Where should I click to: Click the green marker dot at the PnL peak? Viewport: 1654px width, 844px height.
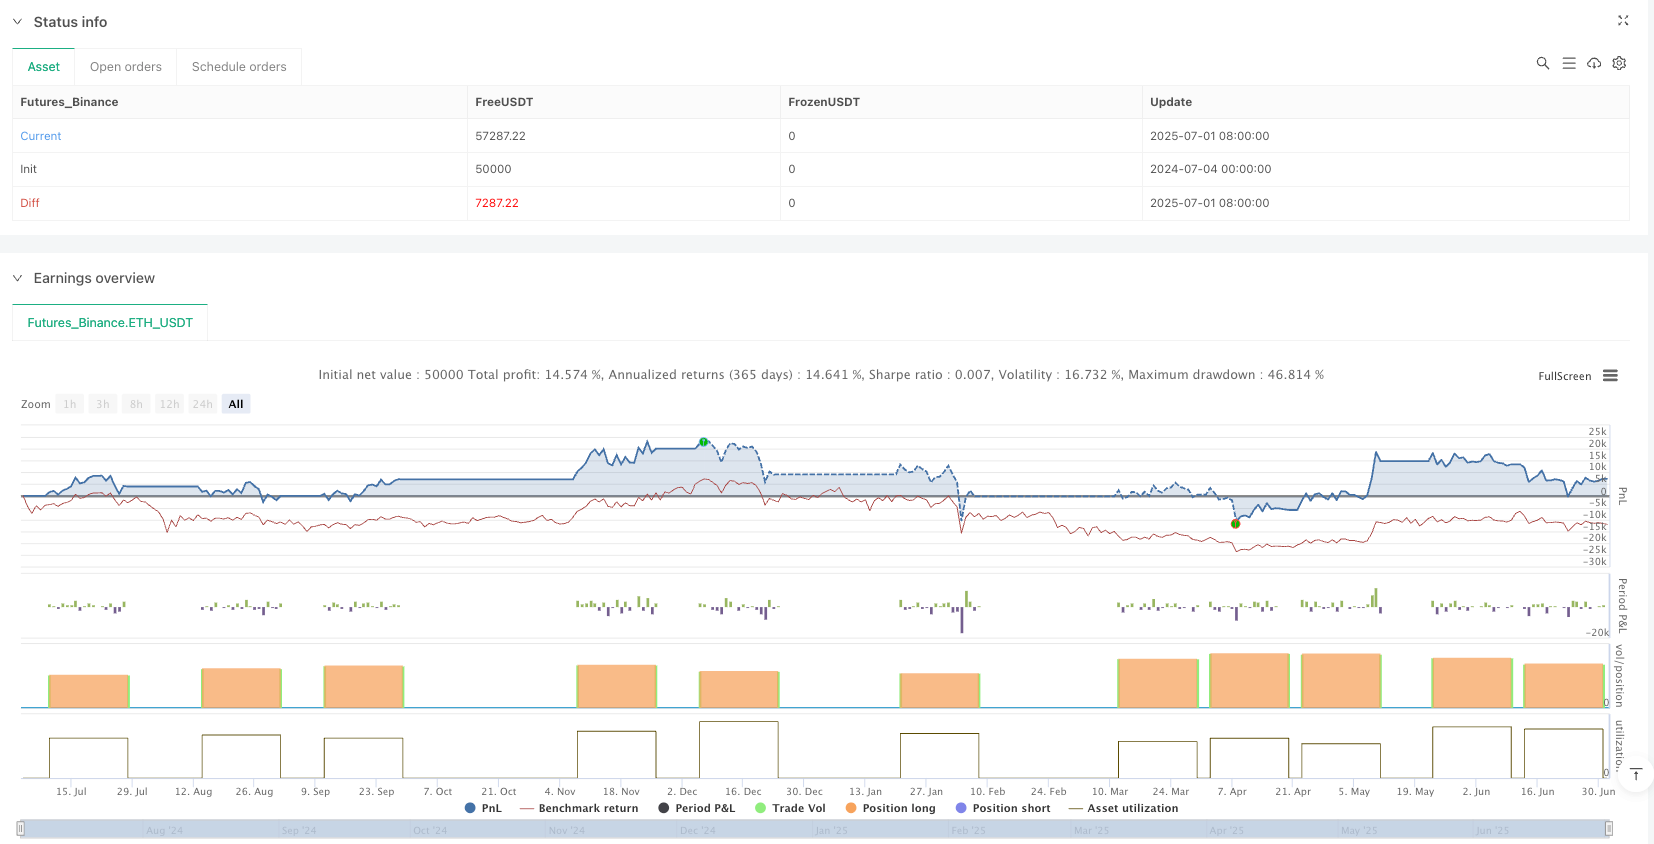point(704,442)
